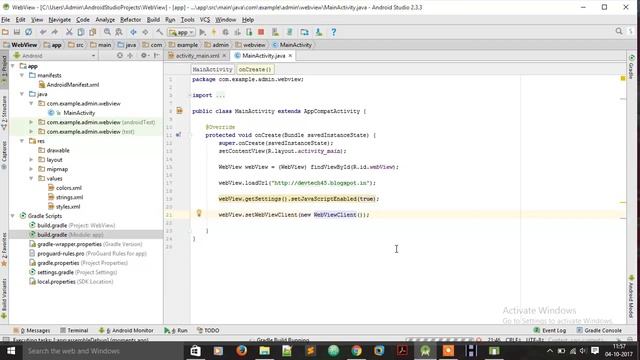Click the Windows taskbar search box
Screen dimensions: 640x360
pos(102,351)
